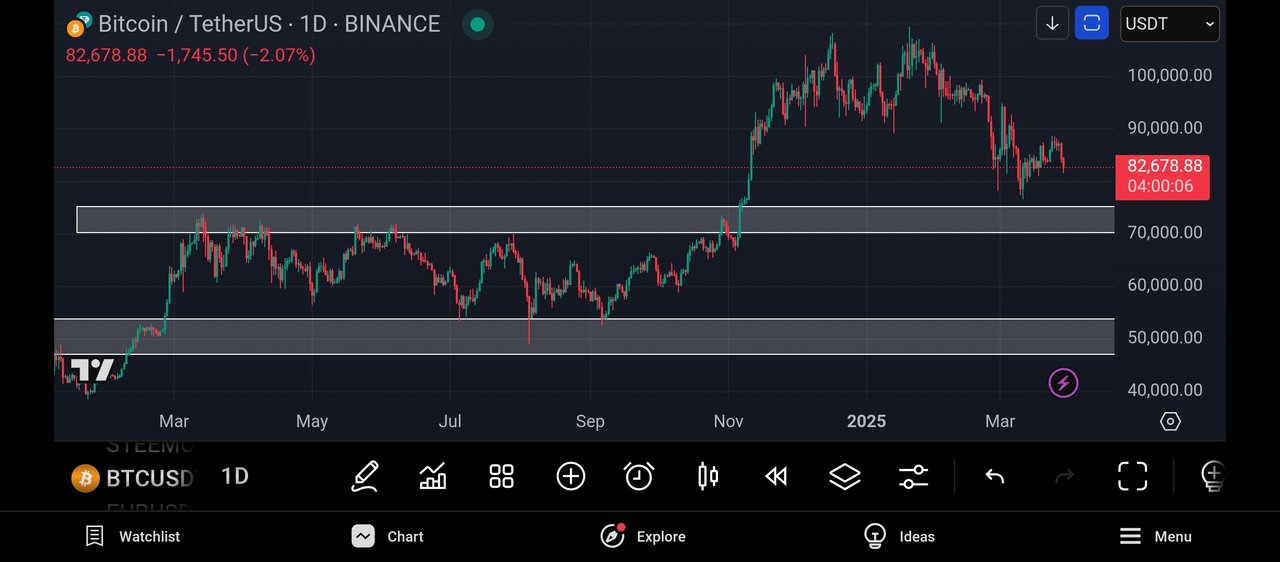The height and width of the screenshot is (562, 1280).
Task: Open the object tree layers icon
Action: click(845, 476)
